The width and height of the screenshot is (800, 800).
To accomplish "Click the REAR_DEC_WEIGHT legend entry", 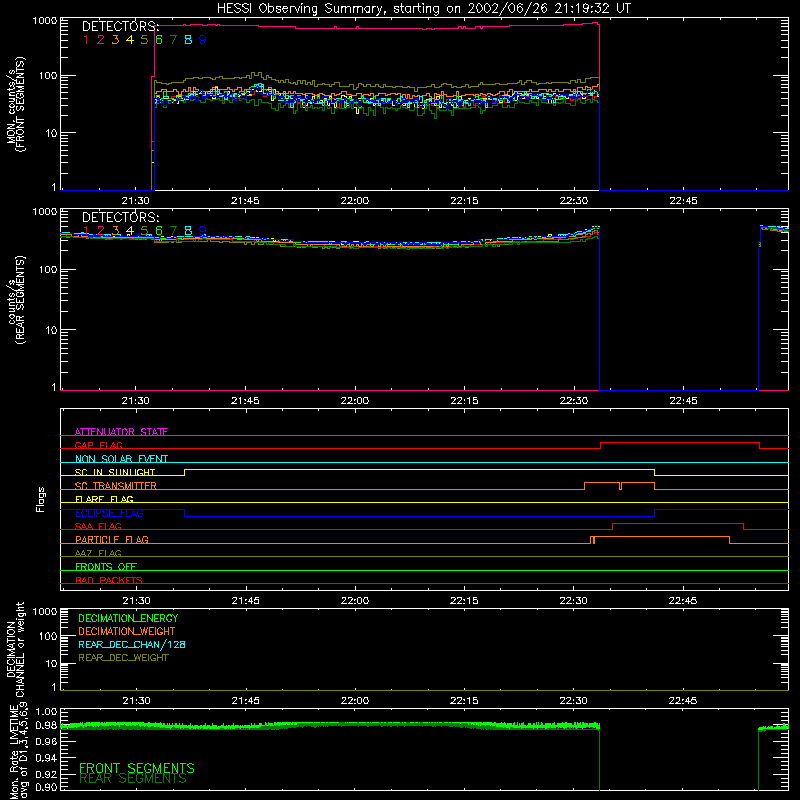I will (123, 658).
